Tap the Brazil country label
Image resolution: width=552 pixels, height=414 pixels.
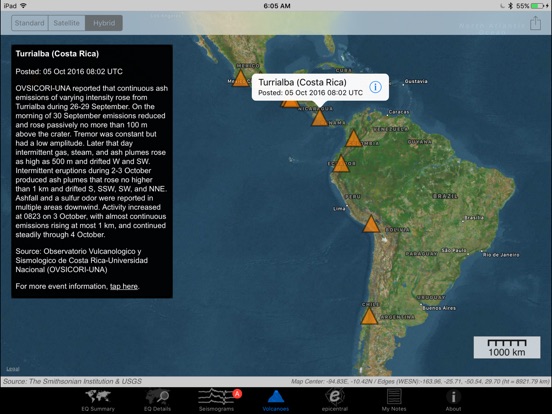pyautogui.click(x=445, y=196)
